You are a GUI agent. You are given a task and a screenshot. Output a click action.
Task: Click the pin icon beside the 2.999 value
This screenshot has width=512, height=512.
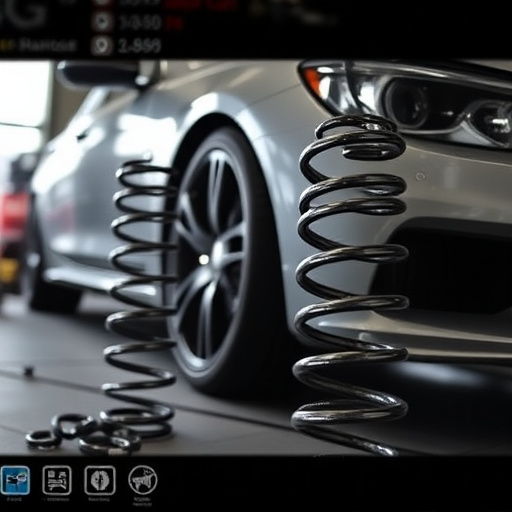tap(102, 46)
